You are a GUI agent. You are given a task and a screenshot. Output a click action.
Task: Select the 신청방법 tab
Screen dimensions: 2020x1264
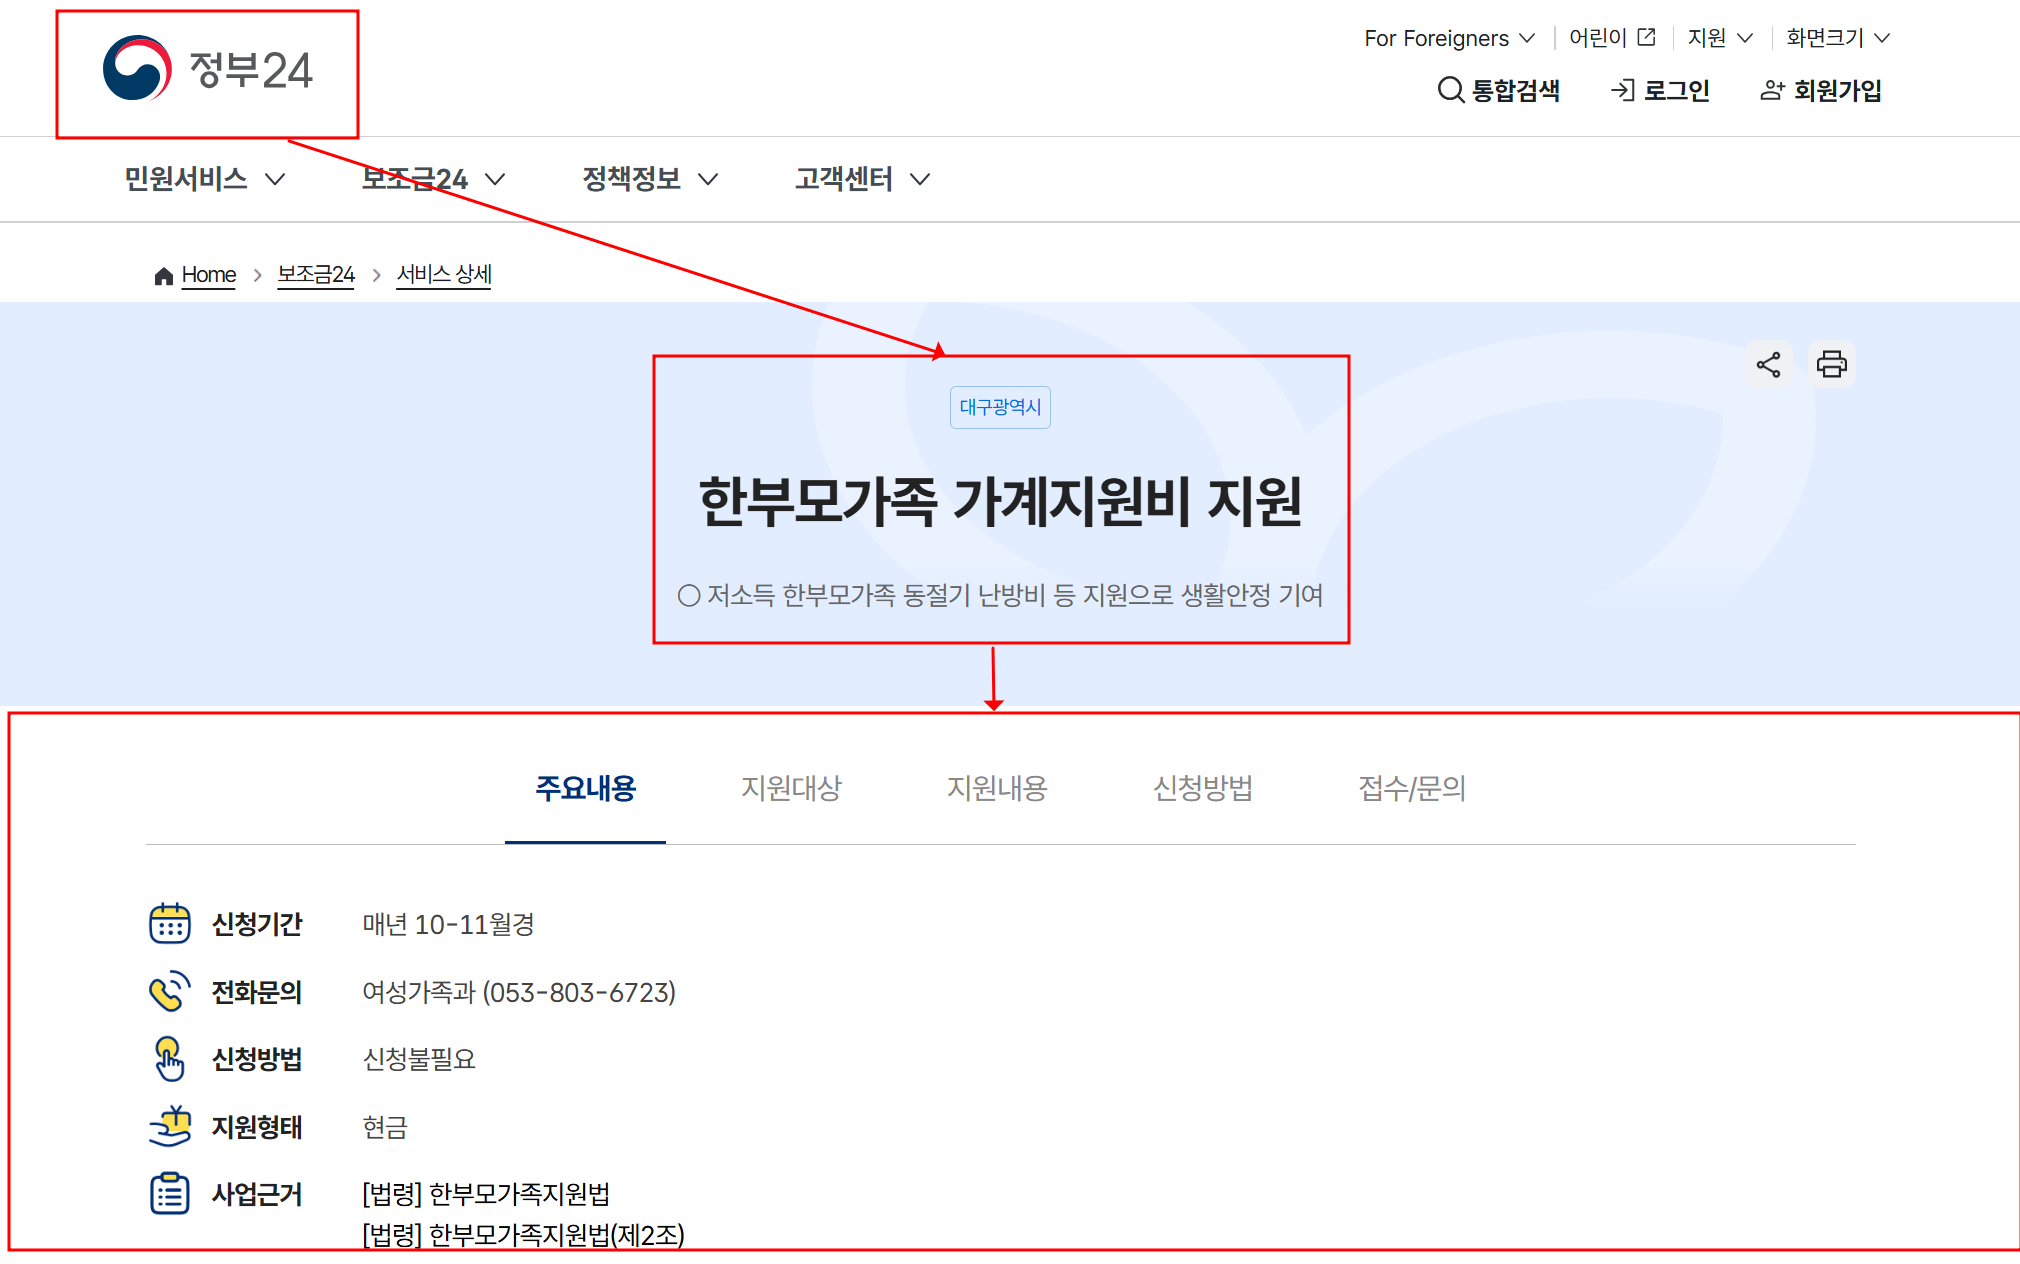tap(1202, 788)
